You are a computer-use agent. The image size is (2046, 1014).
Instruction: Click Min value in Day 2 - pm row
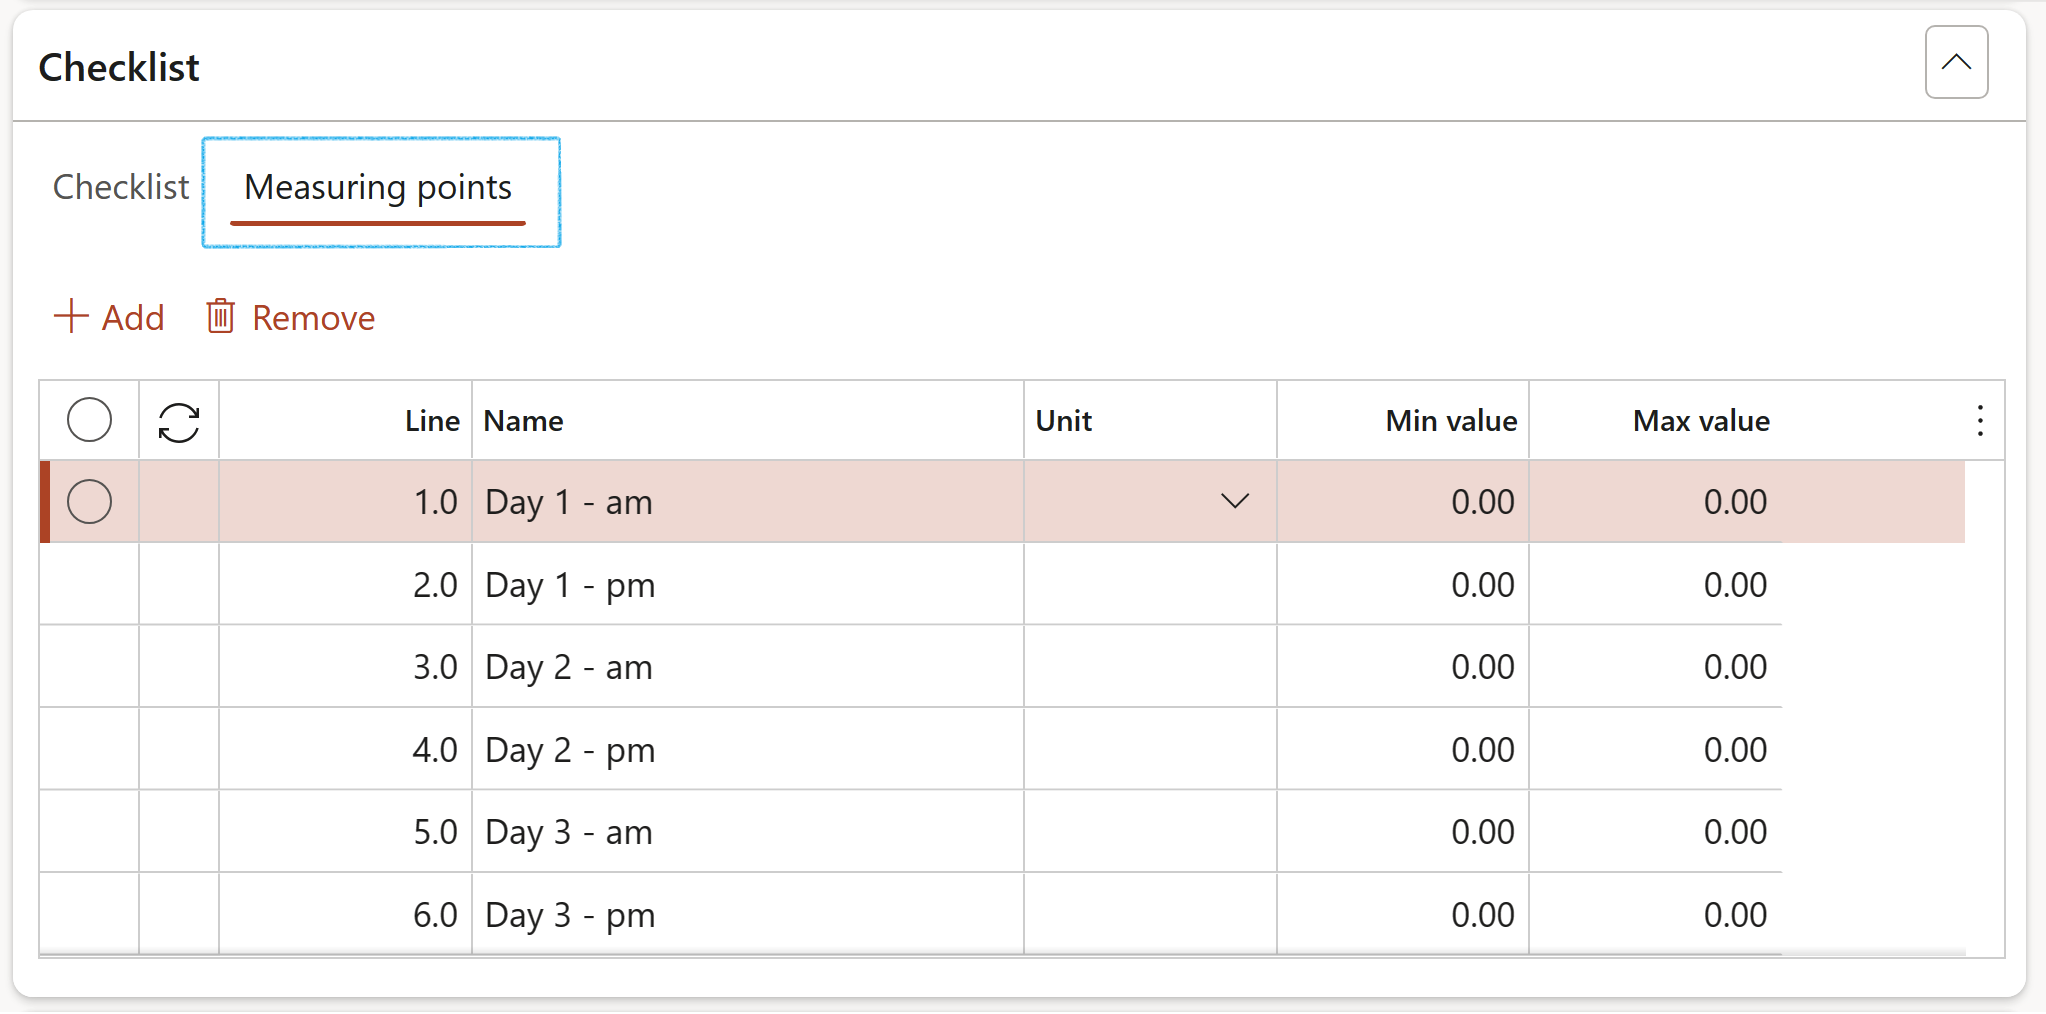[x=1403, y=750]
